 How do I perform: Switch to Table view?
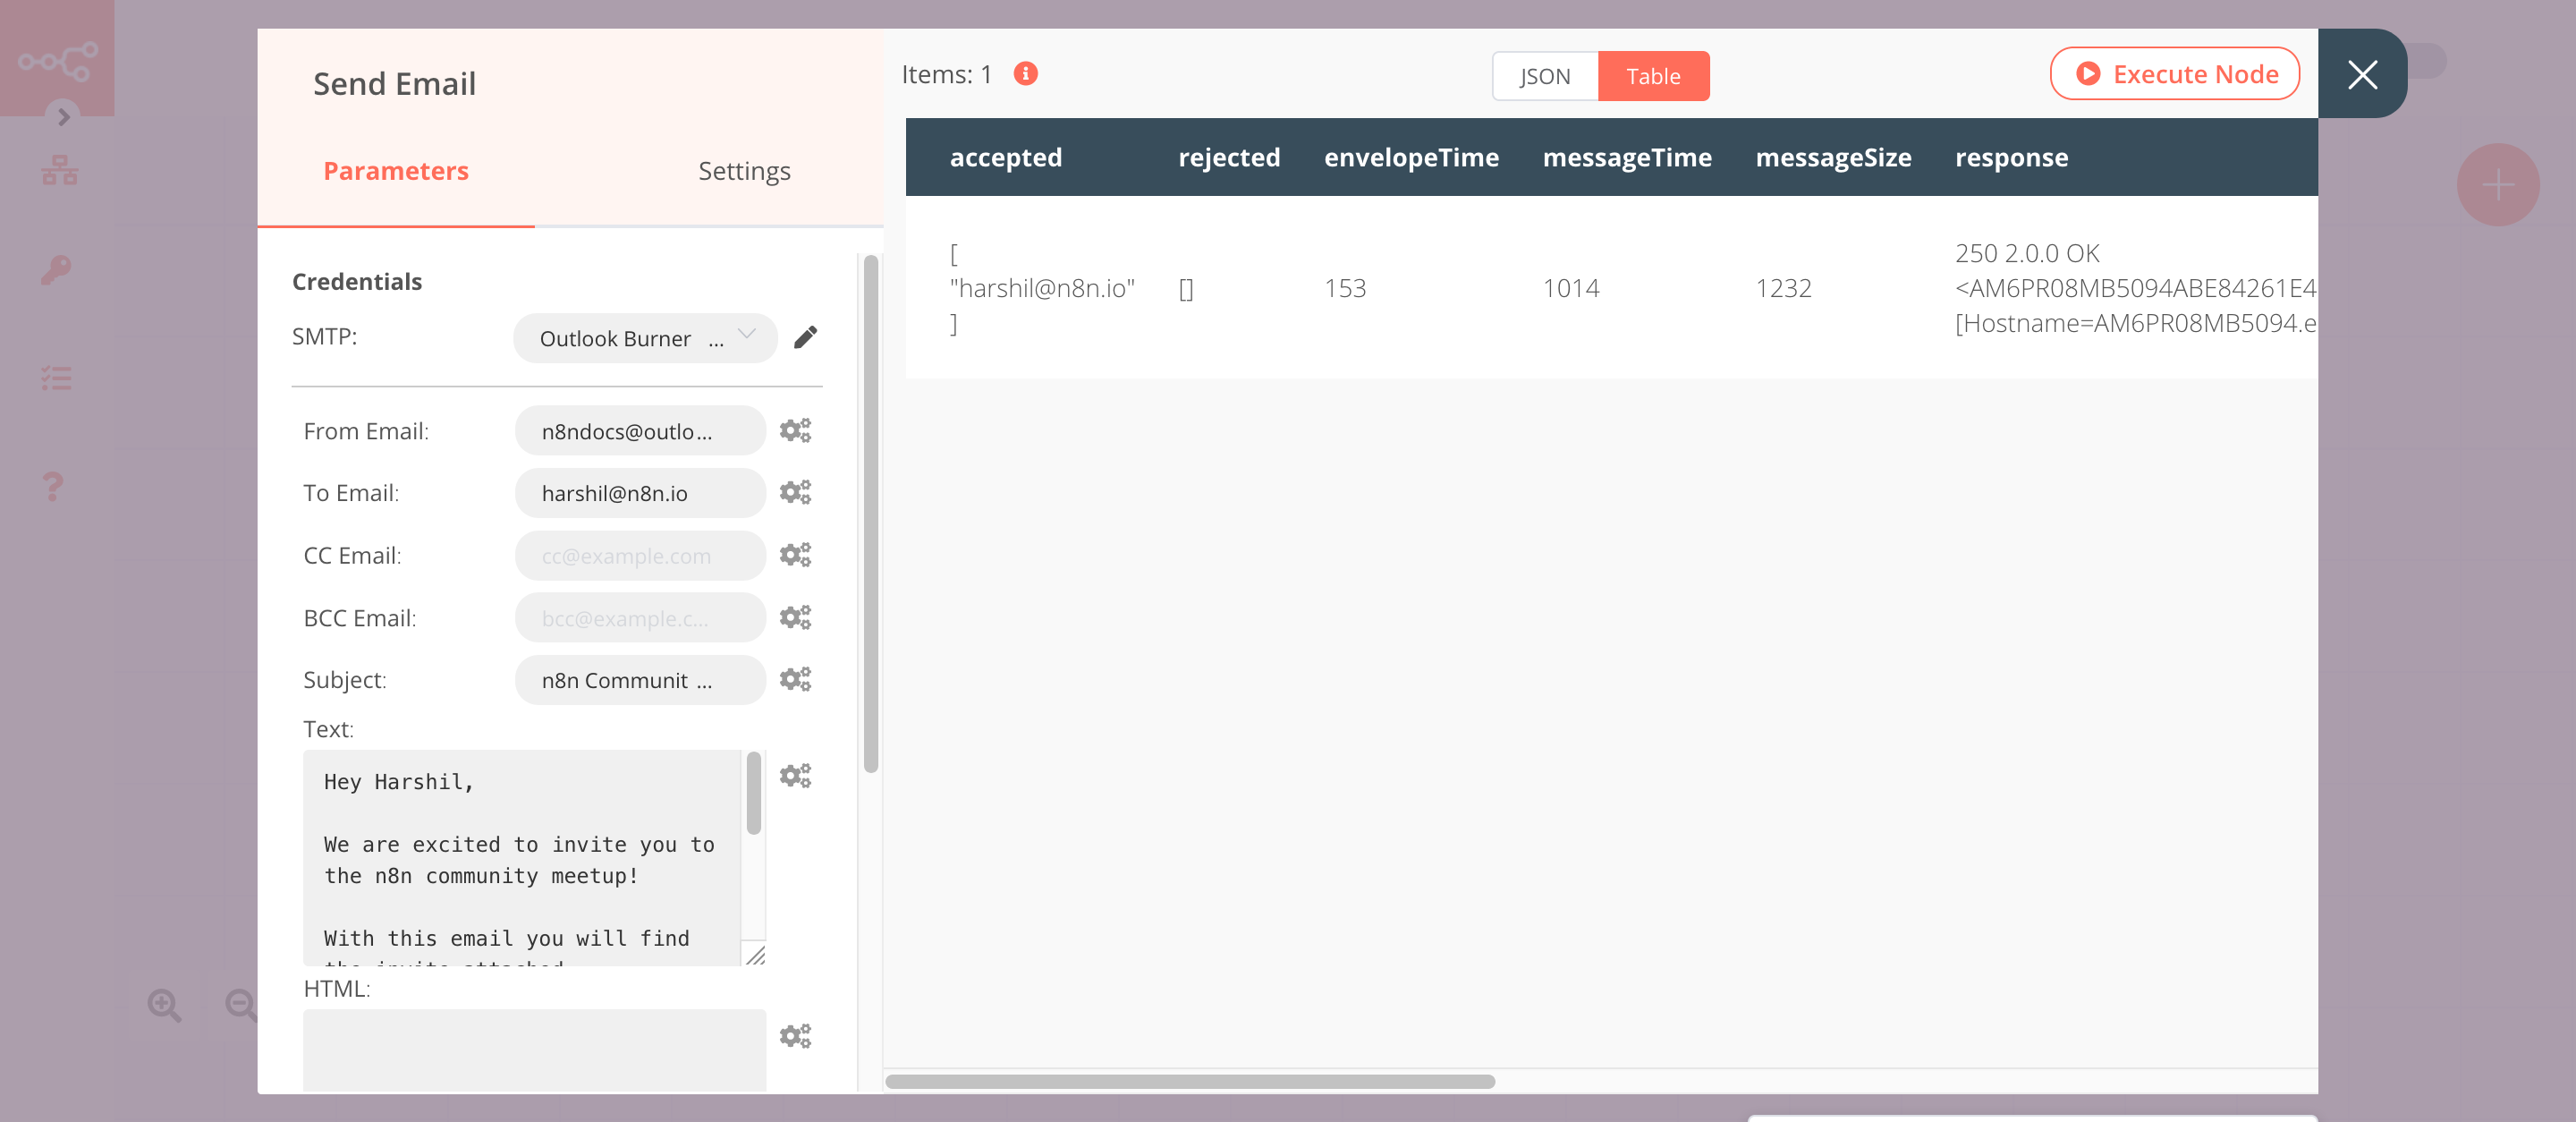pyautogui.click(x=1655, y=75)
